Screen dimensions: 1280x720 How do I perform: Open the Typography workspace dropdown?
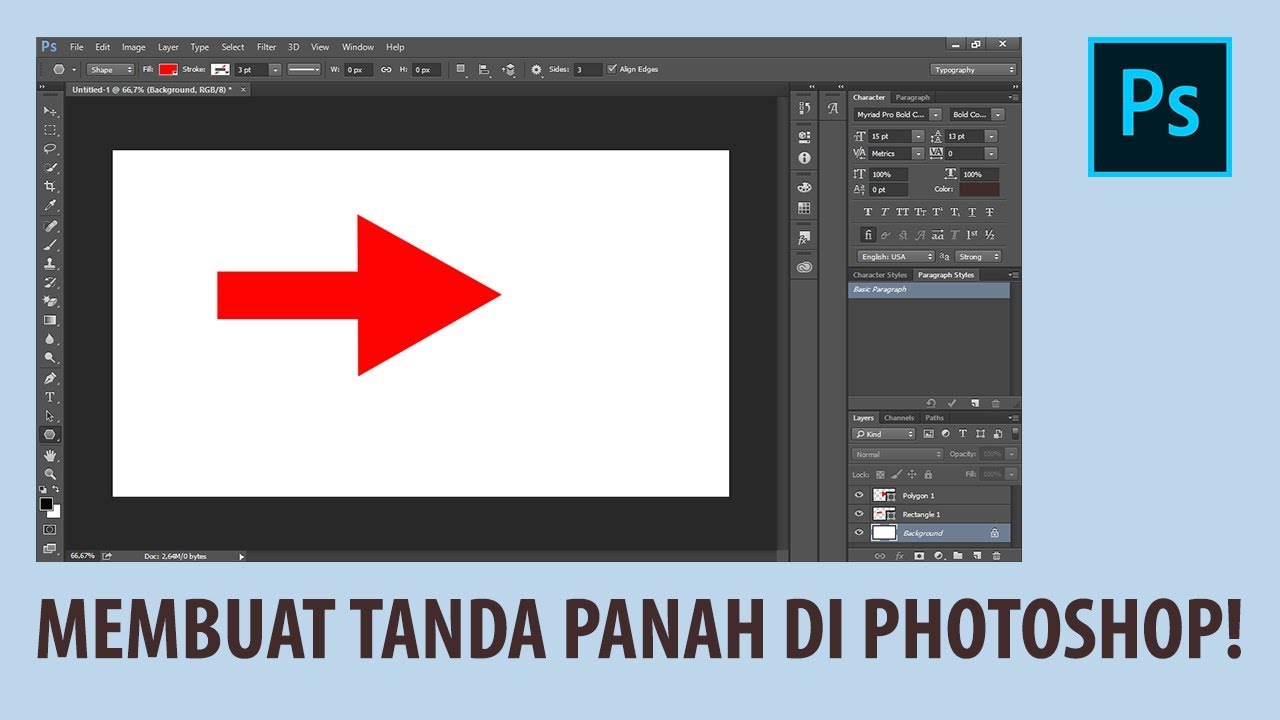(x=973, y=70)
